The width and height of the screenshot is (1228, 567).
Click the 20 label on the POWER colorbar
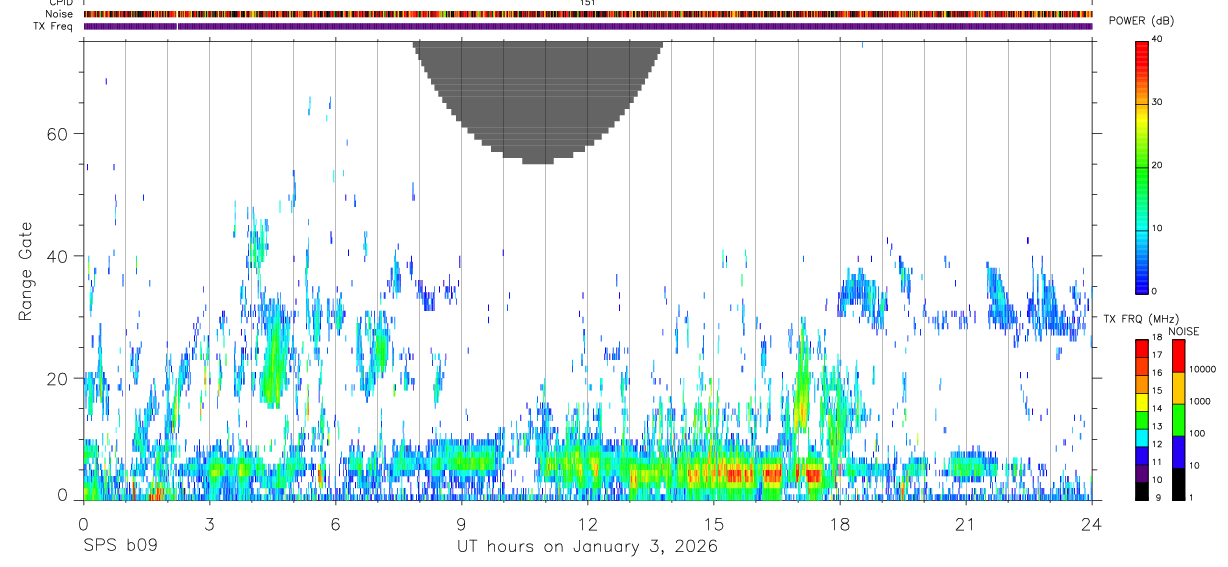1156,165
